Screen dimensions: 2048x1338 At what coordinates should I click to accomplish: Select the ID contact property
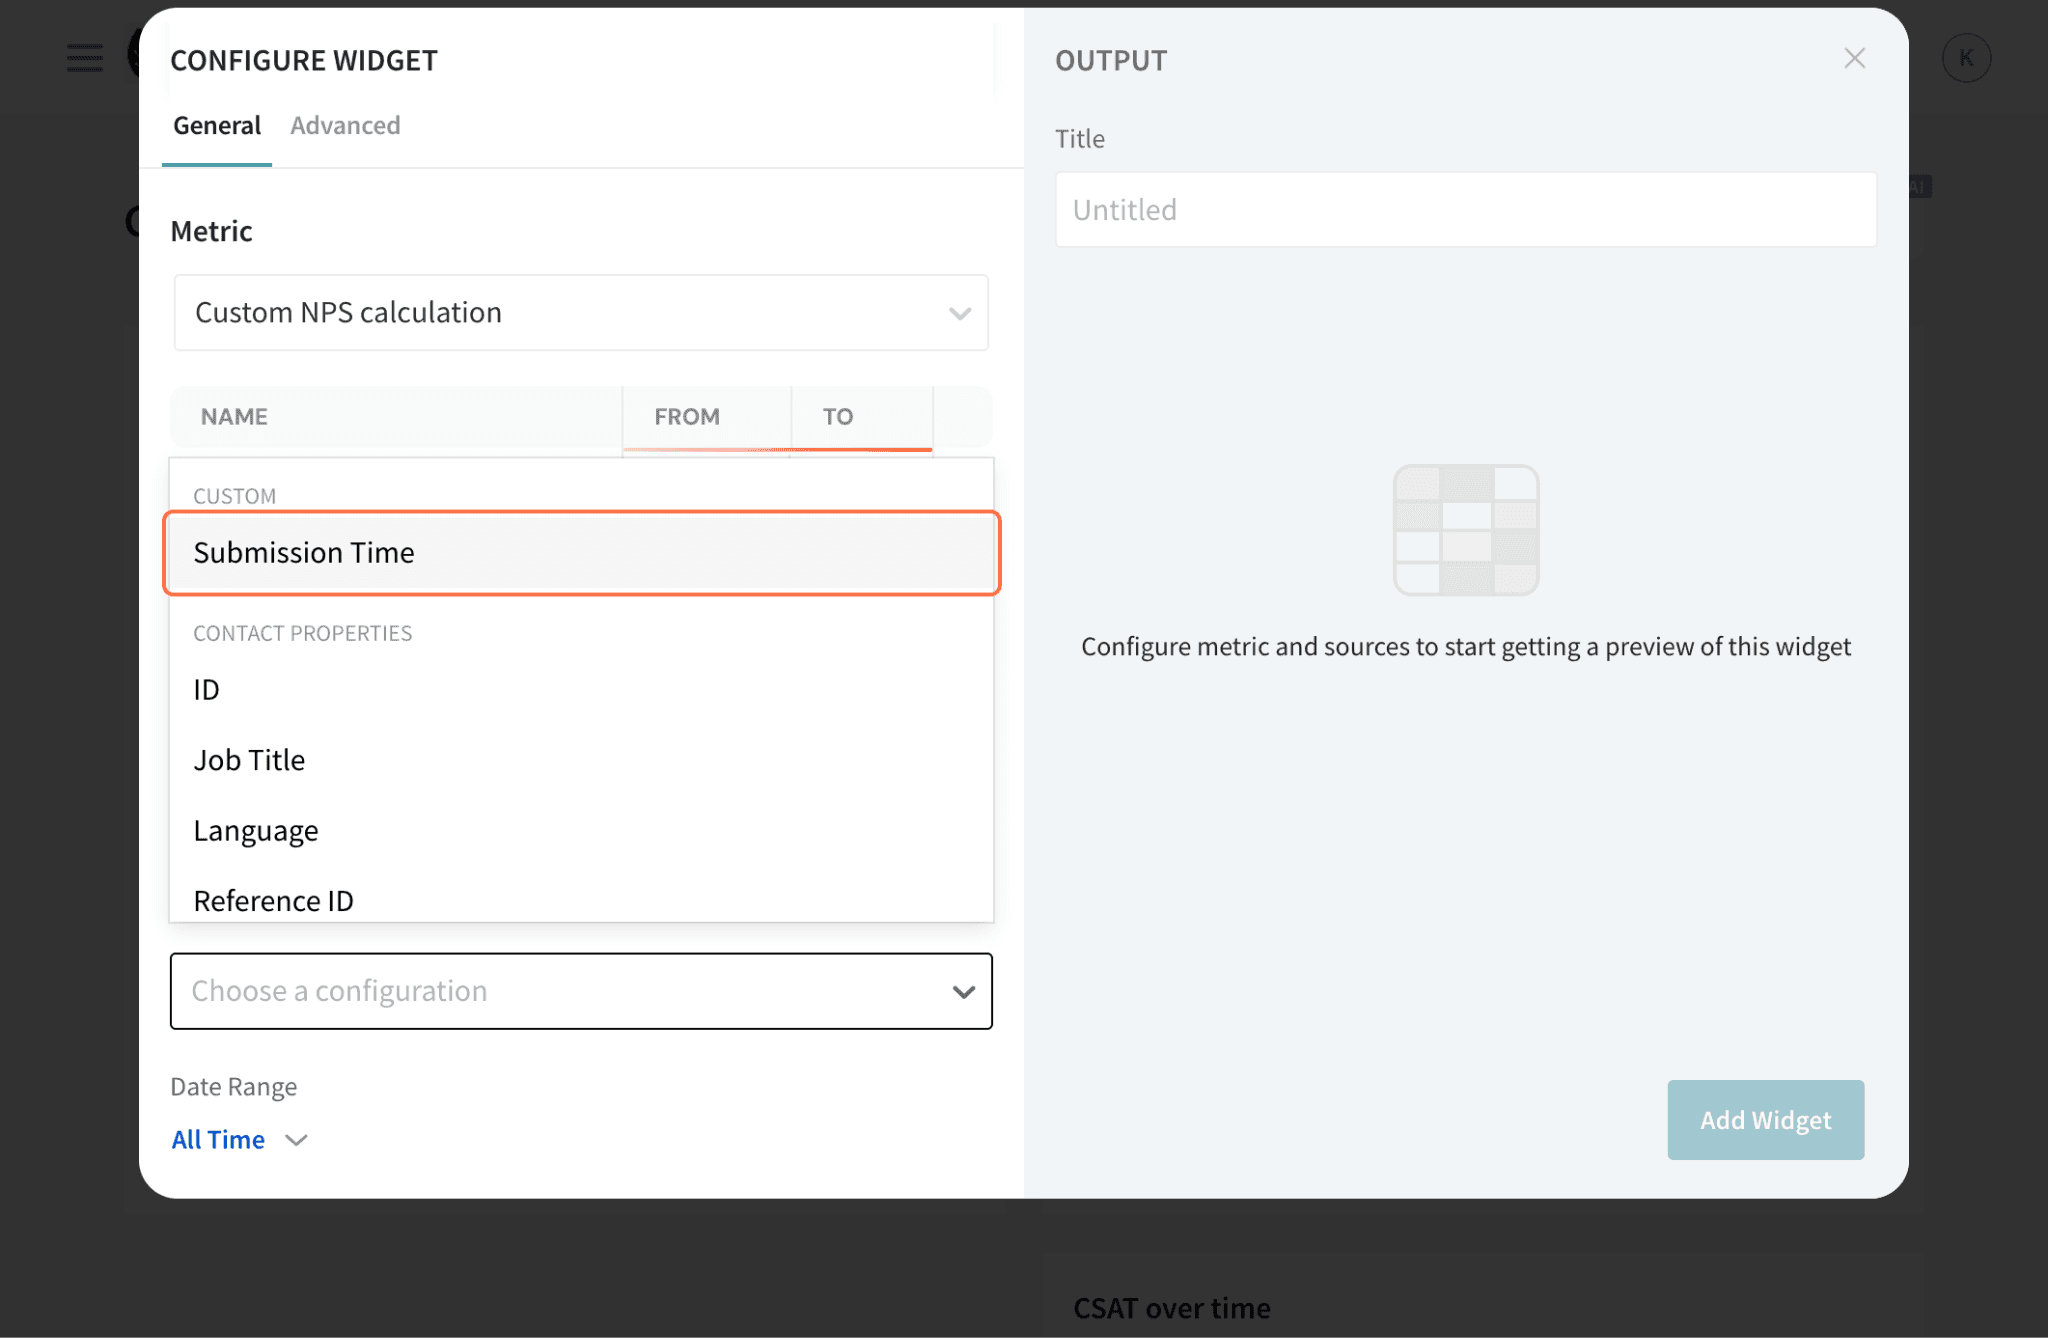point(207,690)
